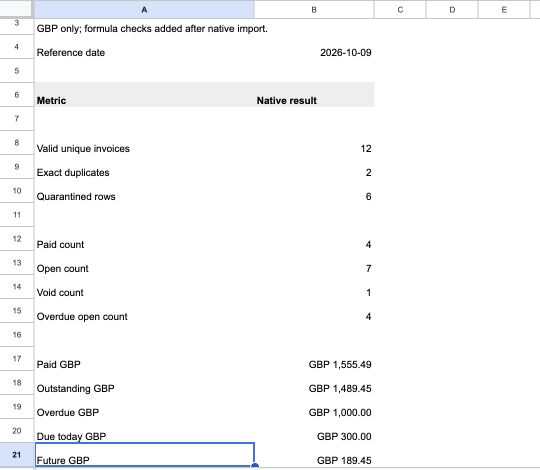Click the 'Outstanding GBP' cell
540x470 pixels.
pos(144,383)
